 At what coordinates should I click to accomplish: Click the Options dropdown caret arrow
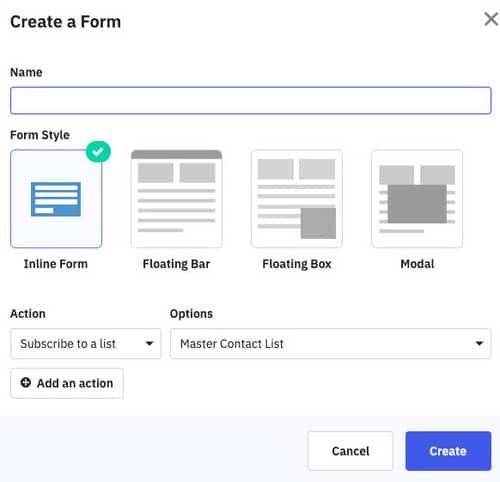tap(479, 343)
